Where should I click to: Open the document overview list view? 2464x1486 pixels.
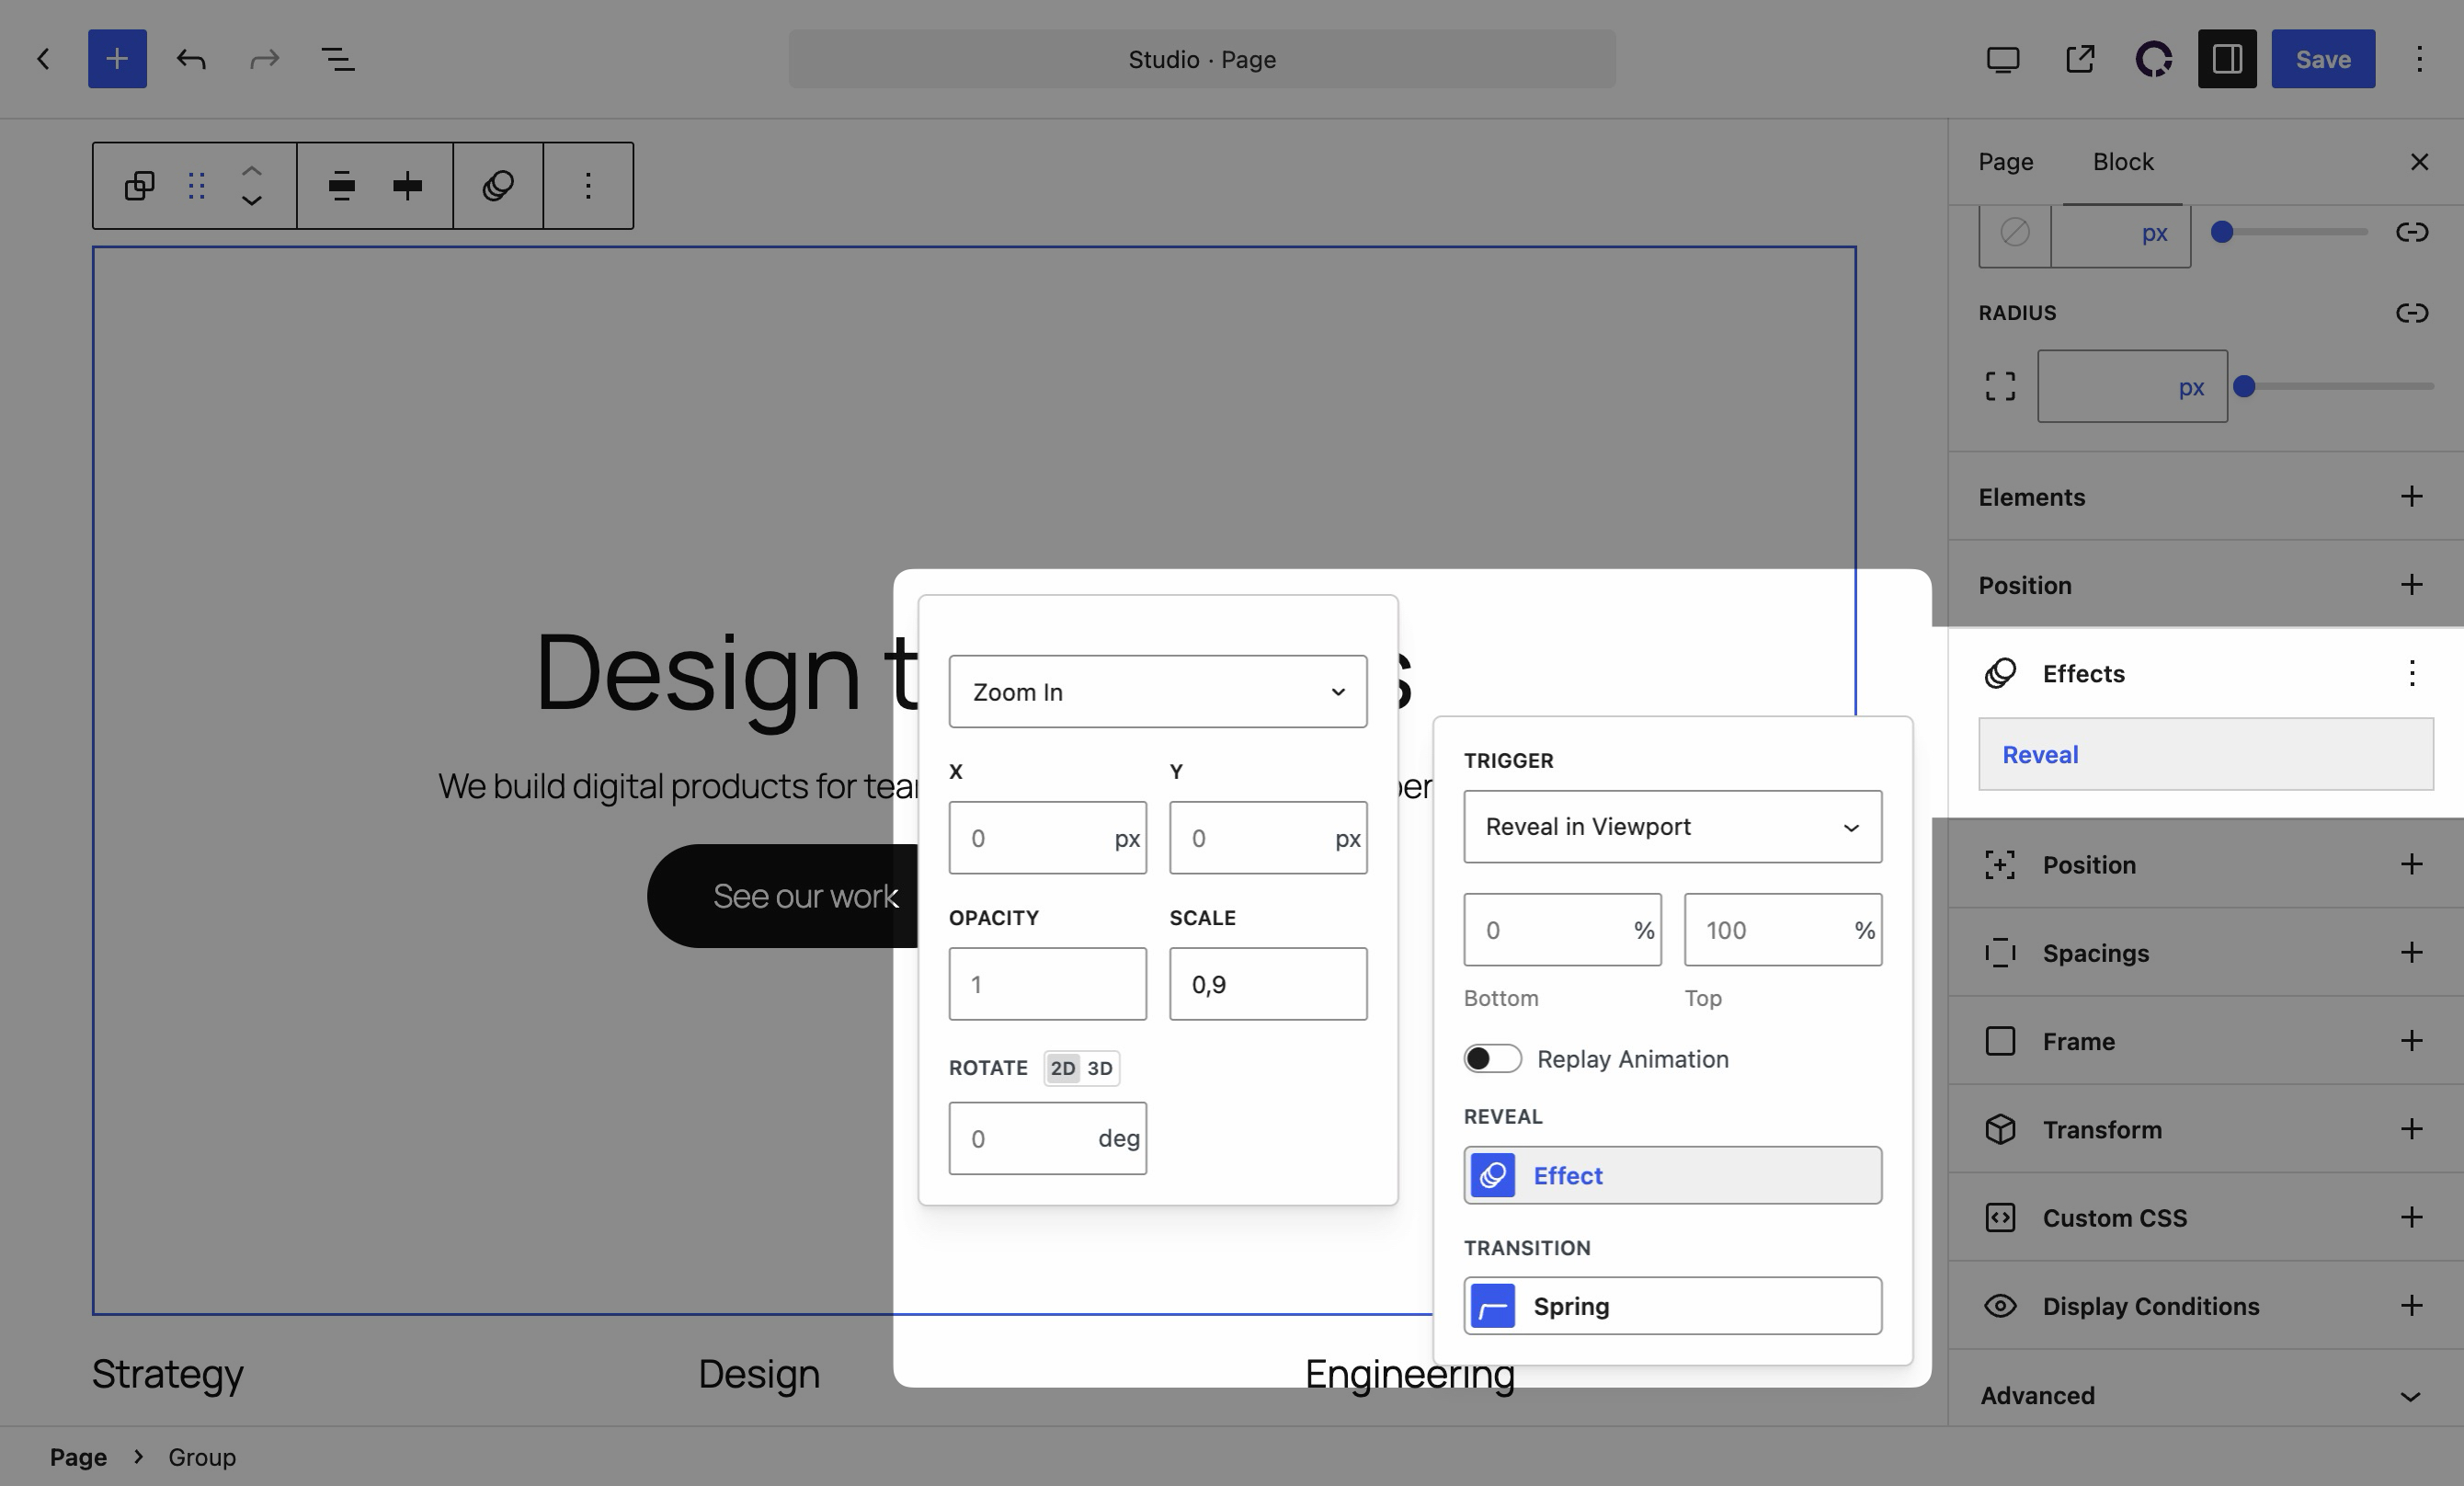[338, 59]
